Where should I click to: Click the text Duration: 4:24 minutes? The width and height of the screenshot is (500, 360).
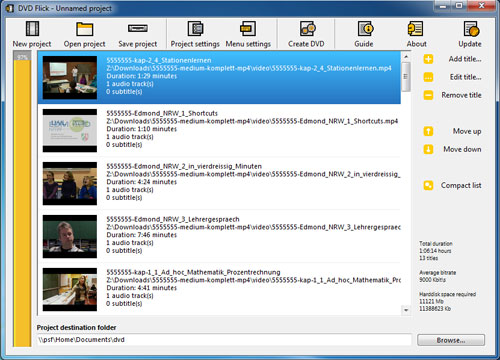[x=141, y=182]
